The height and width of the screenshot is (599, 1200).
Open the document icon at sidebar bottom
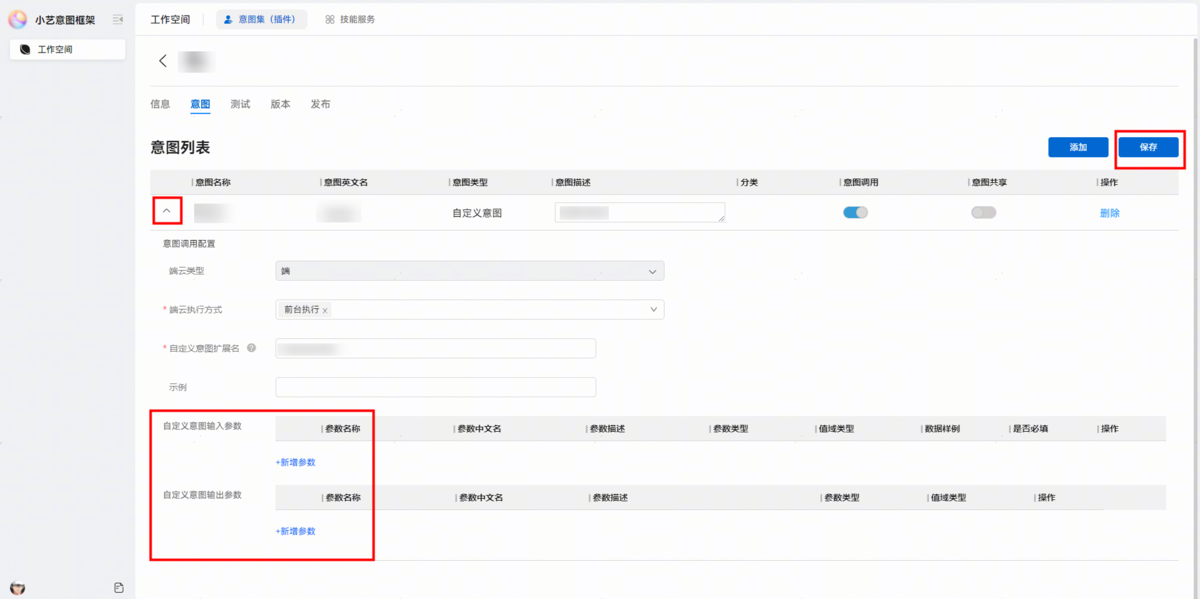(119, 587)
